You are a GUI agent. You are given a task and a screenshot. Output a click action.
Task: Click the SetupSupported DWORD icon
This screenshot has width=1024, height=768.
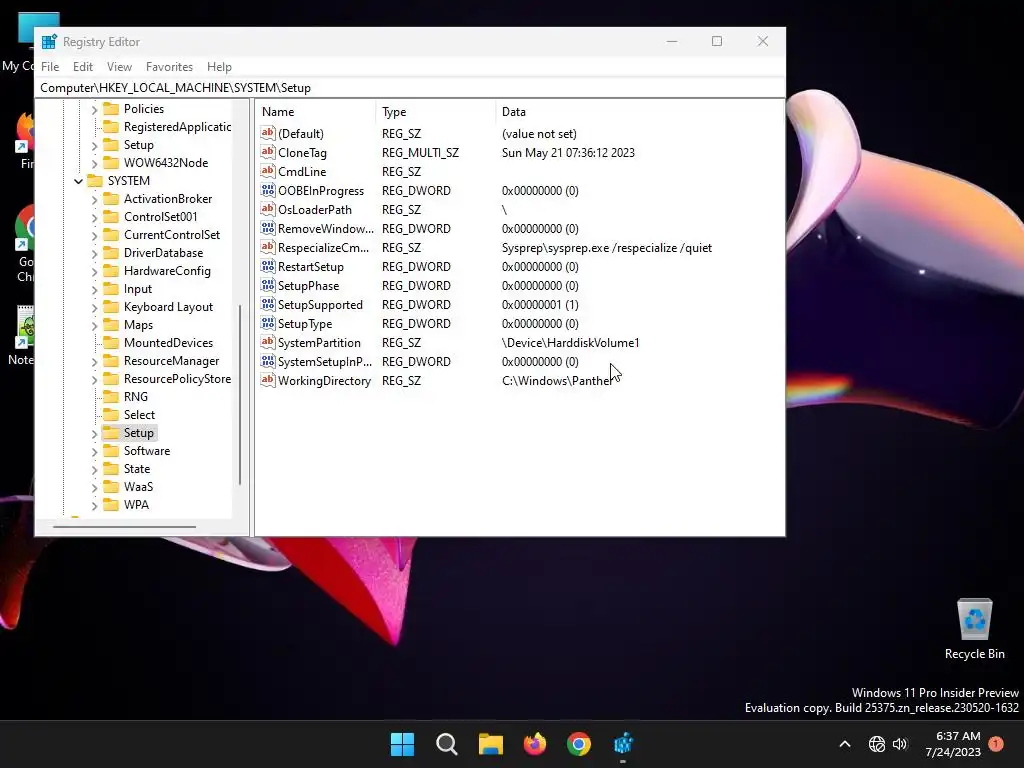click(x=268, y=304)
